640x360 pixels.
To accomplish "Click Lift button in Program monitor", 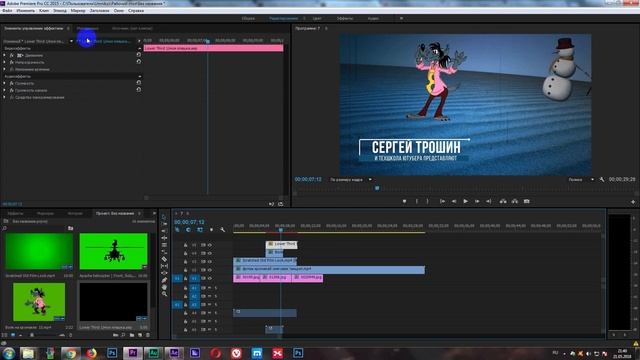I will tap(503, 201).
